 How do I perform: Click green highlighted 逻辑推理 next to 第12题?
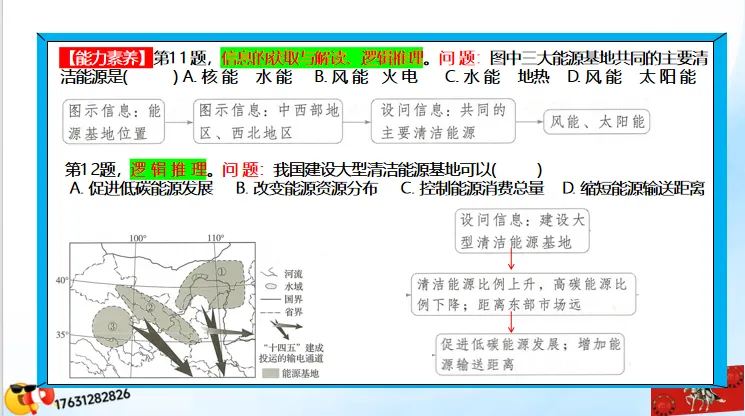pos(168,169)
